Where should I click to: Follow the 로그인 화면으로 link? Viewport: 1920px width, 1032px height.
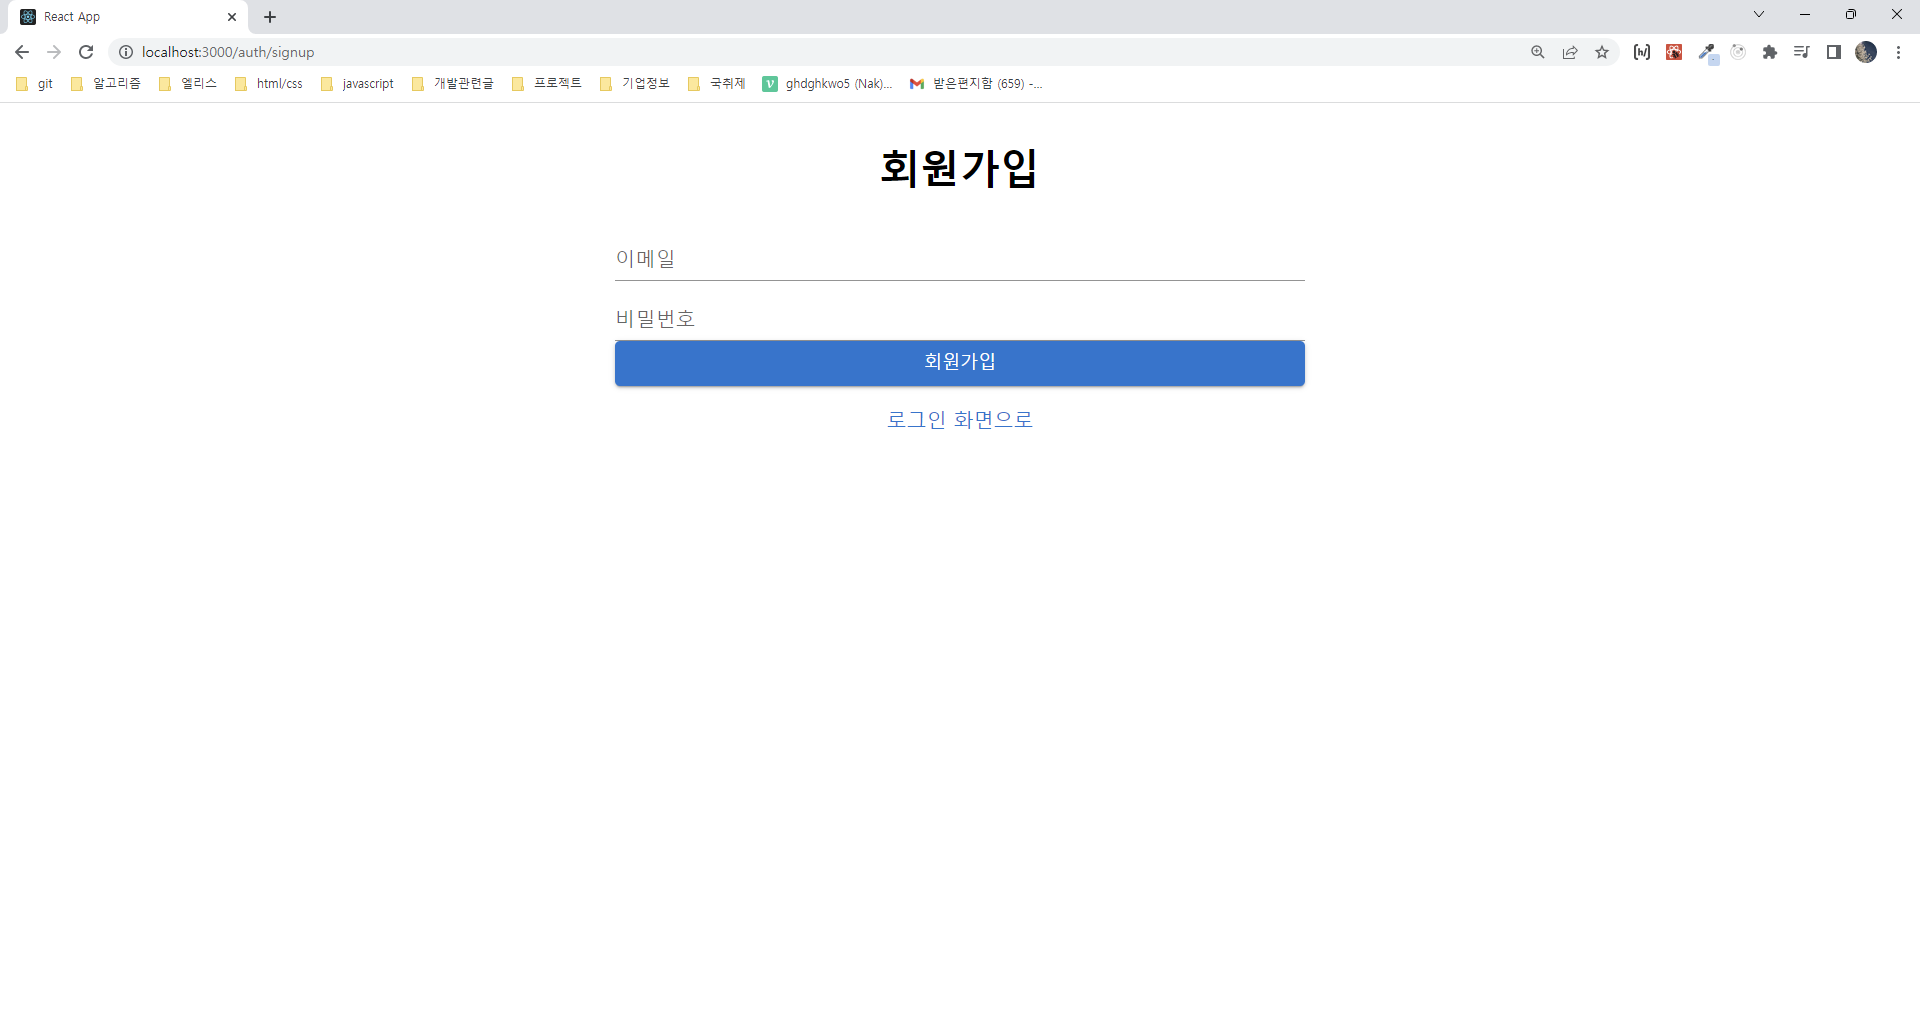(x=959, y=419)
